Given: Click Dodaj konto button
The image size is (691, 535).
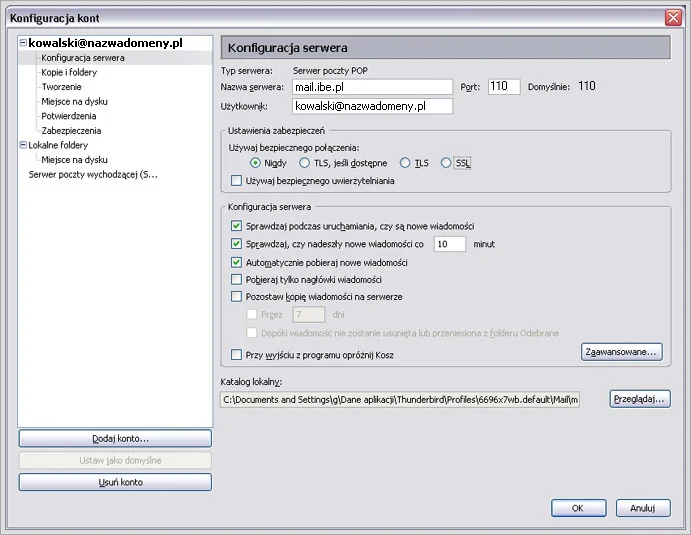Looking at the screenshot, I should (115, 439).
